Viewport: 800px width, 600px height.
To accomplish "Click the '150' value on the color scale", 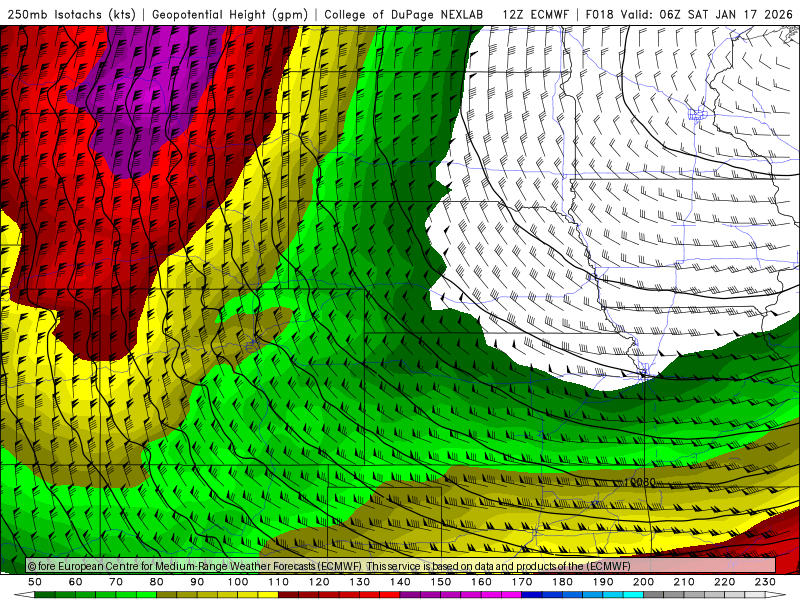I will (x=441, y=582).
